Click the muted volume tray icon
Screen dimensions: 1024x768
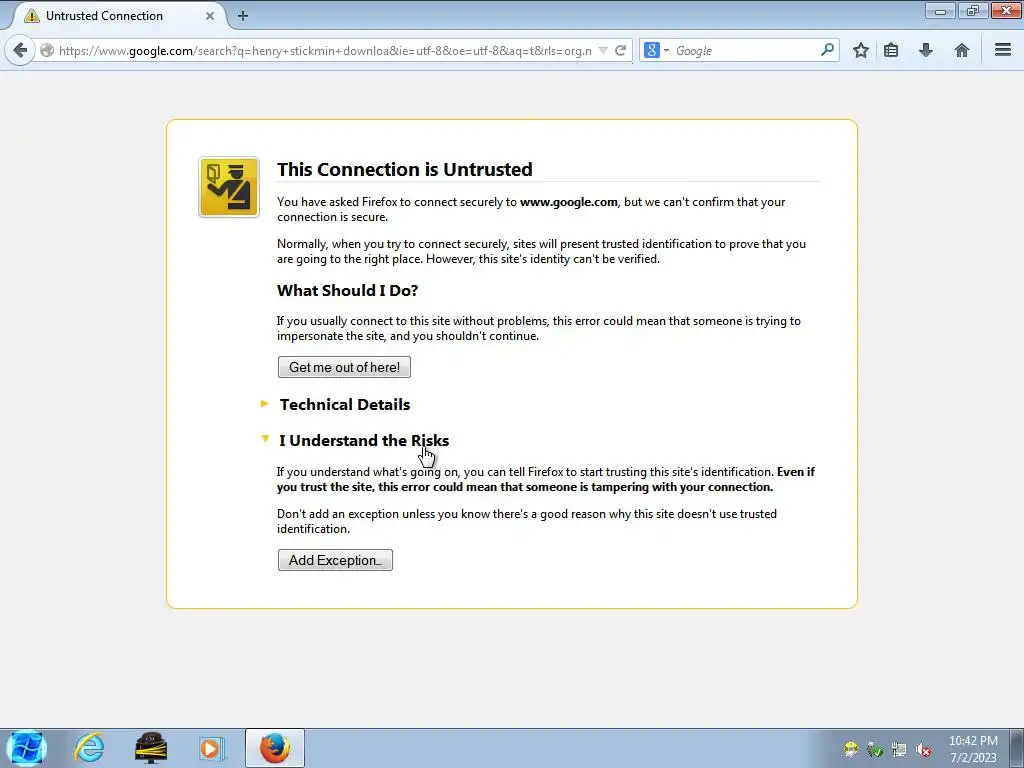923,750
